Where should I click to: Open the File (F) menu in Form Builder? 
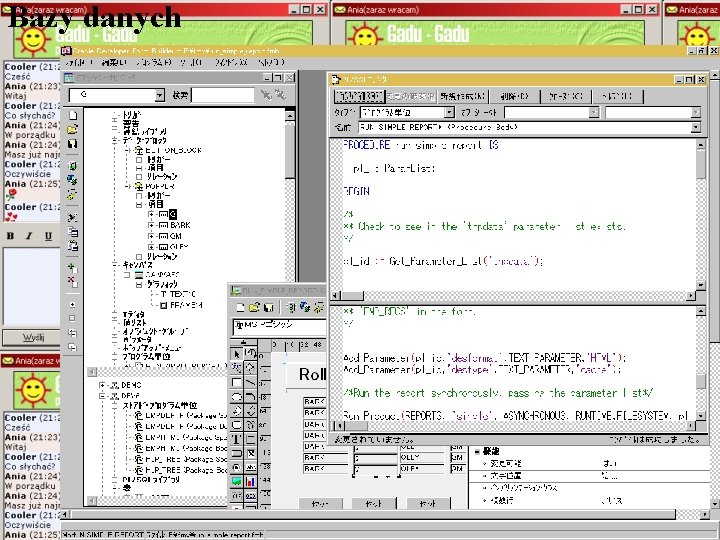(77, 62)
